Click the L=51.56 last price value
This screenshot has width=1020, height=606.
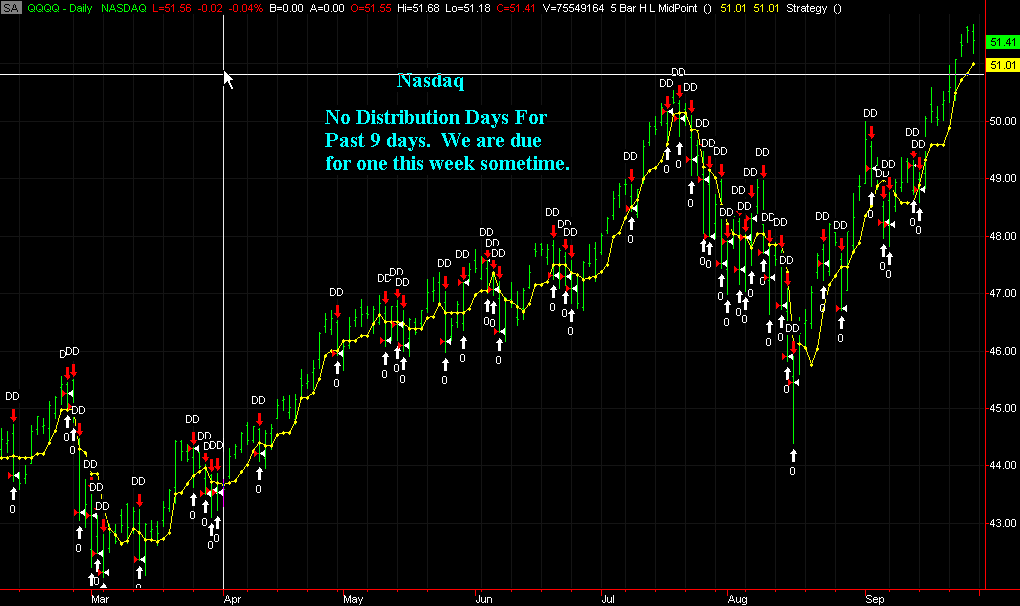170,8
